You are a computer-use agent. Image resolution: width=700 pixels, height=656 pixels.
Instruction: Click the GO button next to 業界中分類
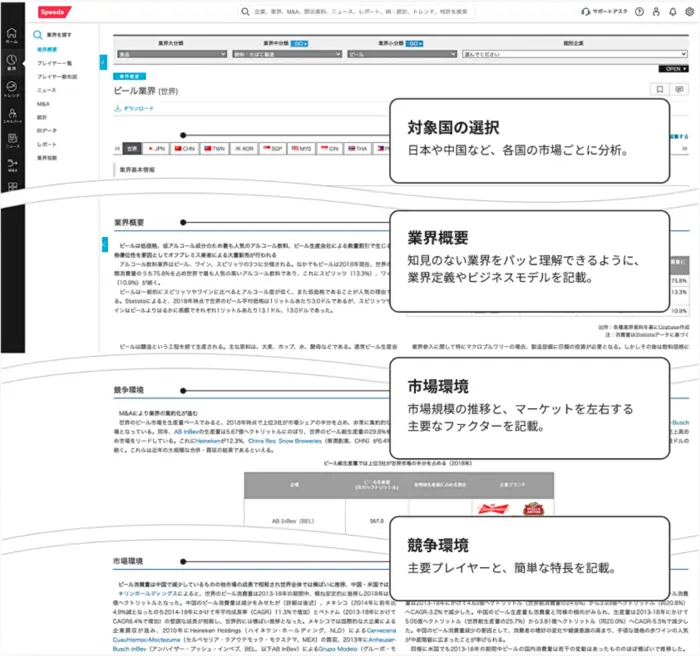299,43
